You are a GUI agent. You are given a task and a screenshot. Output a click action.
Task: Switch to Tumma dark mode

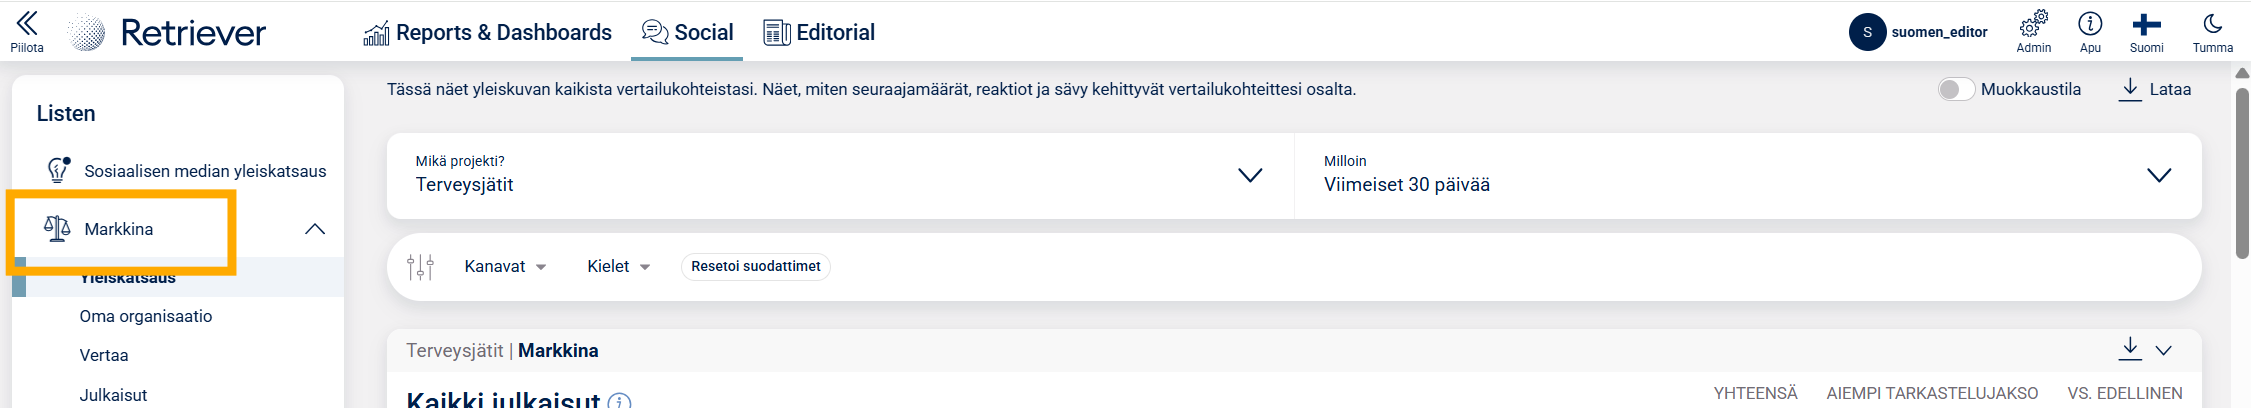point(2212,24)
